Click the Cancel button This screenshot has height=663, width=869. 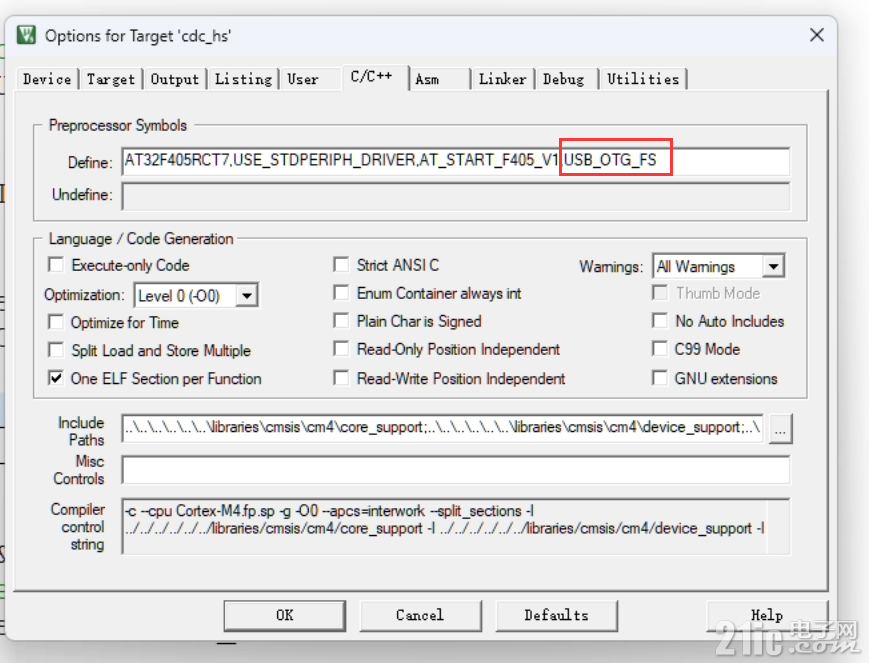pyautogui.click(x=420, y=615)
